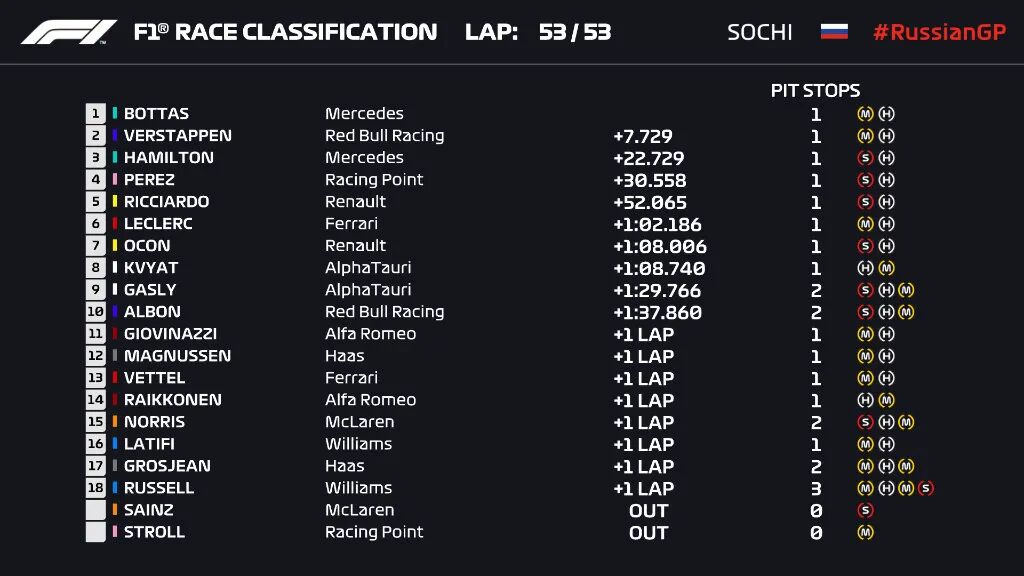Click Perez's pink team color bar
The width and height of the screenshot is (1024, 576).
pos(115,180)
